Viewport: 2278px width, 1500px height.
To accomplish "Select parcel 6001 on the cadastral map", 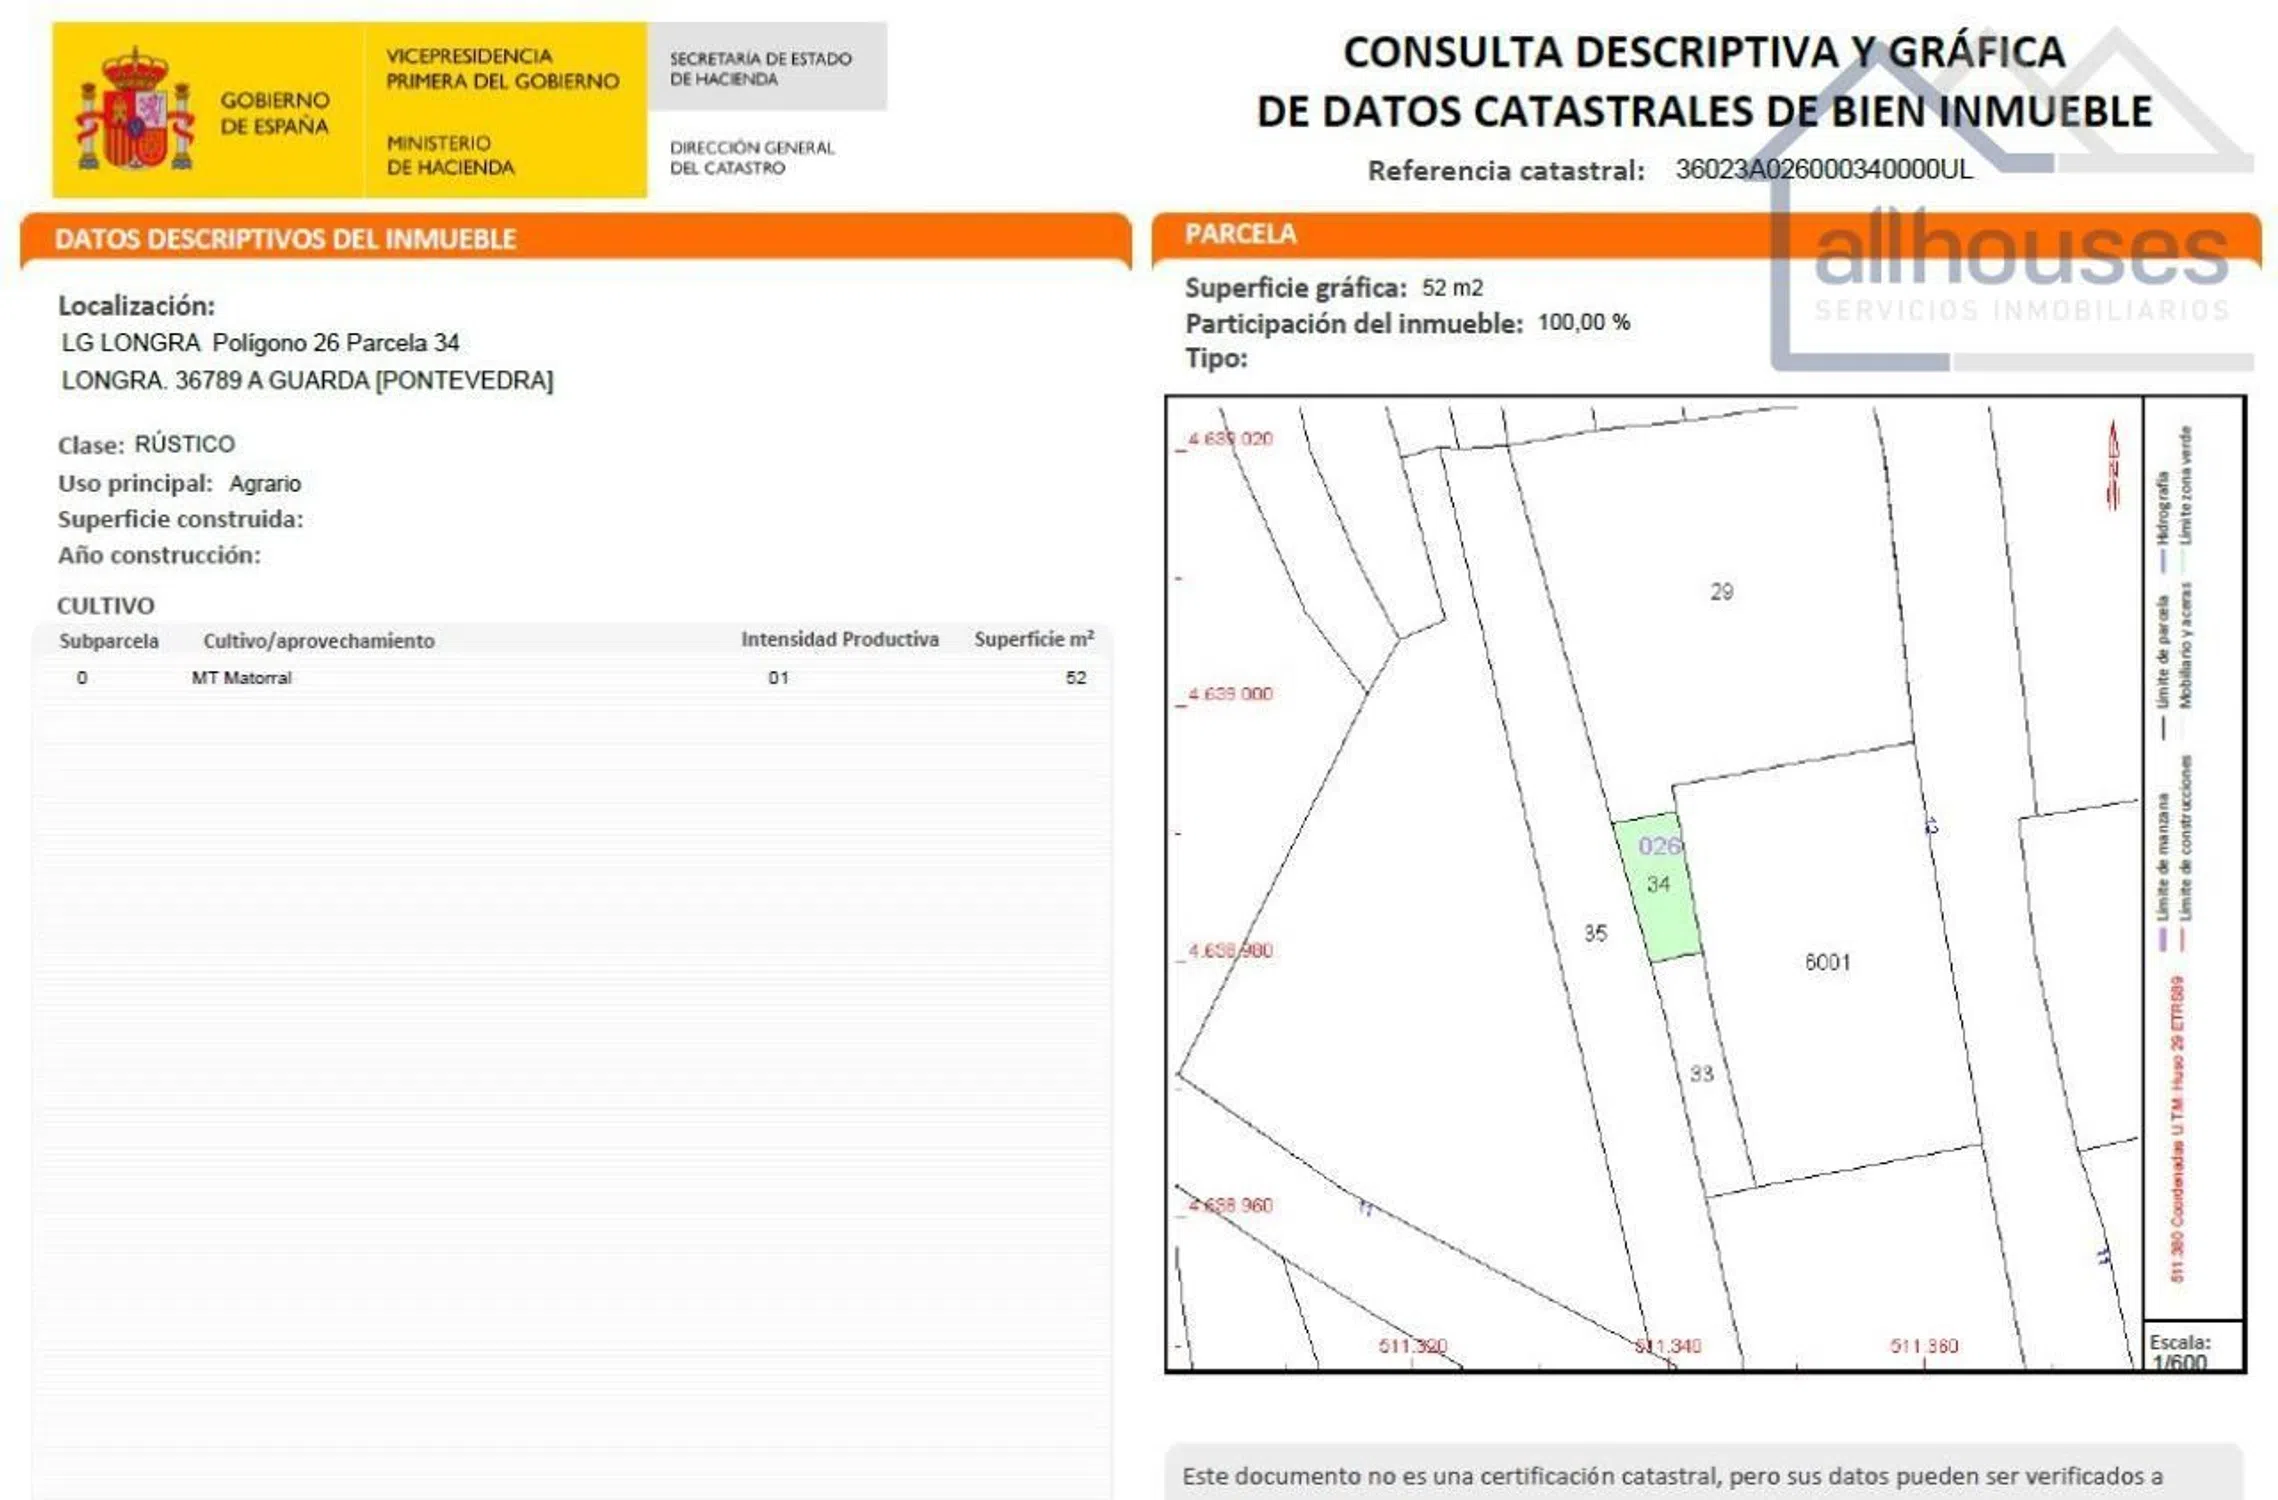I will [1827, 962].
